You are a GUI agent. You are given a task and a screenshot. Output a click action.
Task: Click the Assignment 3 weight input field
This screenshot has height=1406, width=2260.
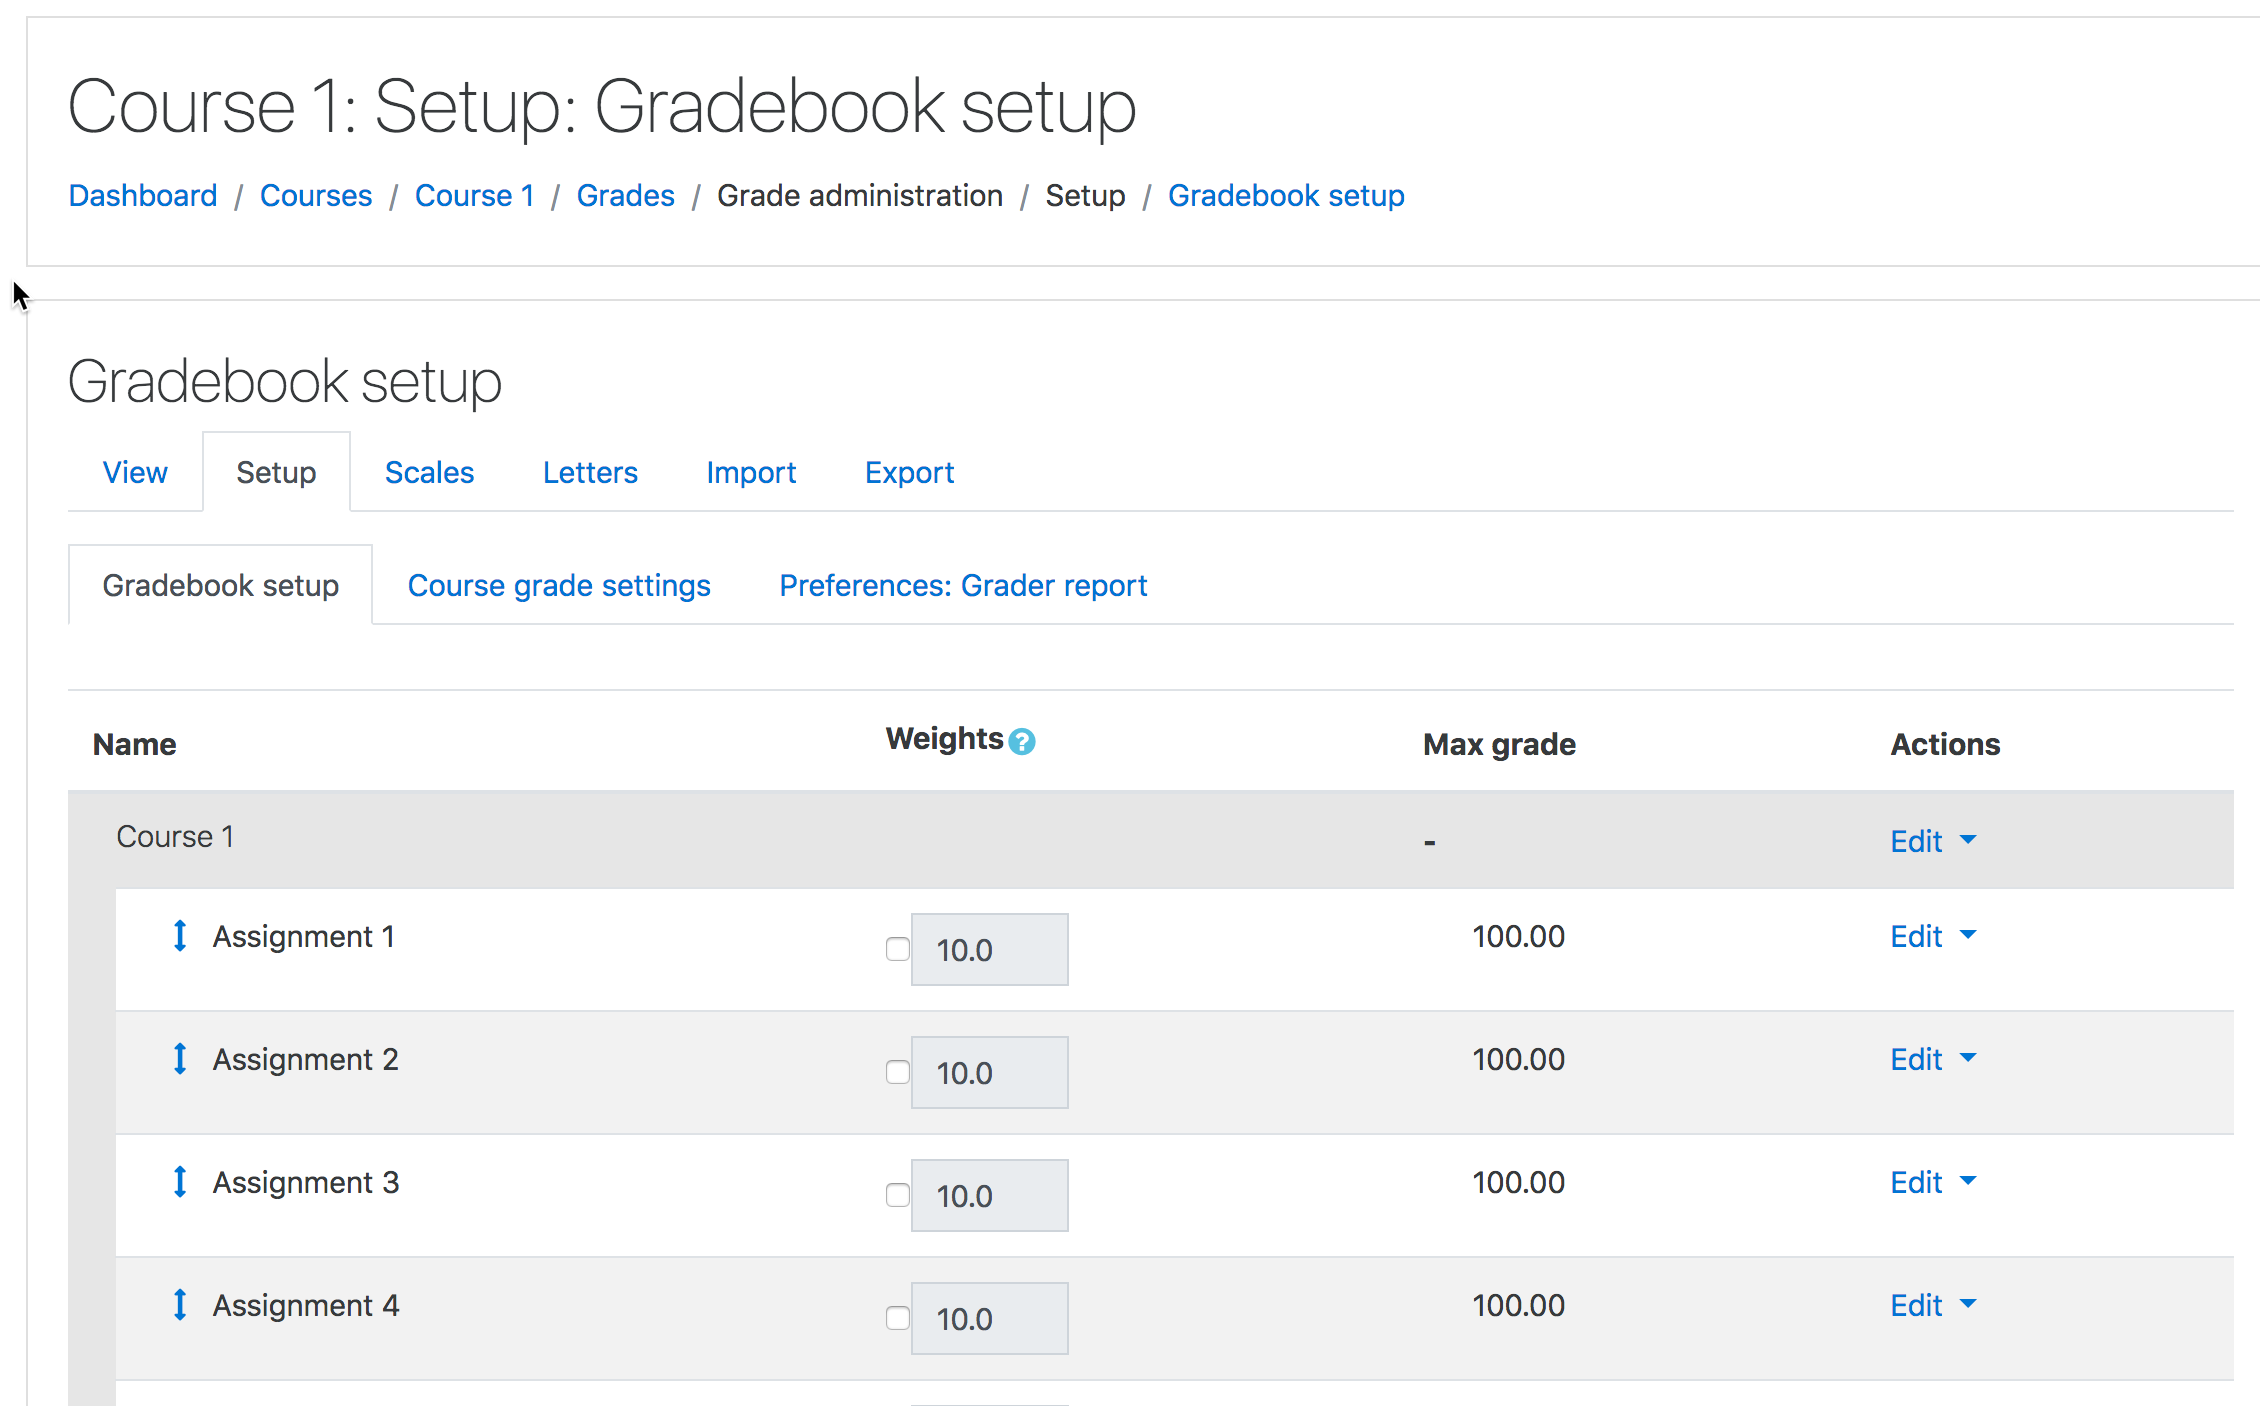[x=989, y=1195]
